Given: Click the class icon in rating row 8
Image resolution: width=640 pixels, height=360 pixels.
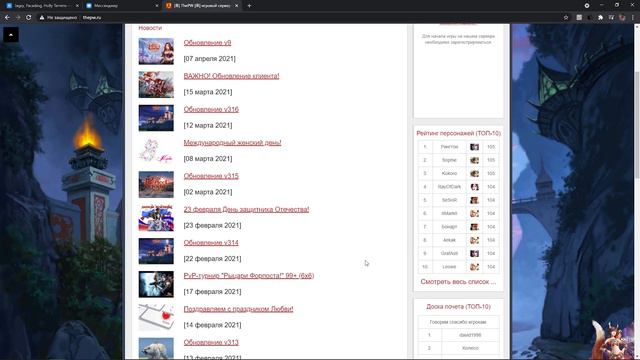Looking at the screenshot, I should coord(474,240).
